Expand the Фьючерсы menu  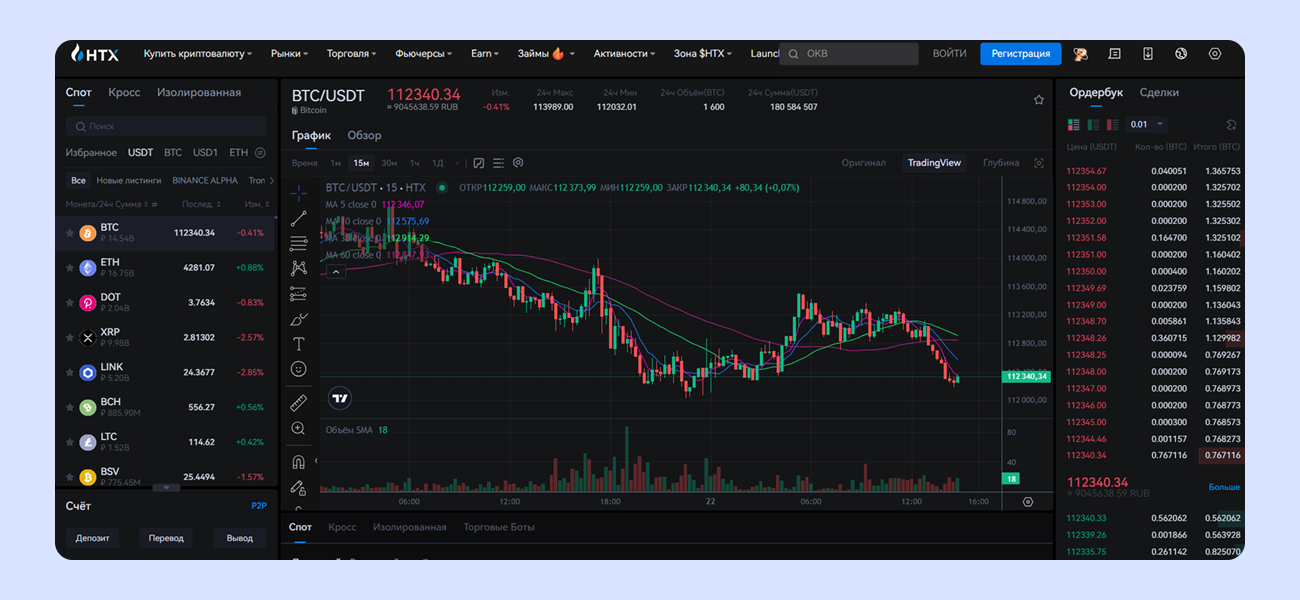click(423, 54)
